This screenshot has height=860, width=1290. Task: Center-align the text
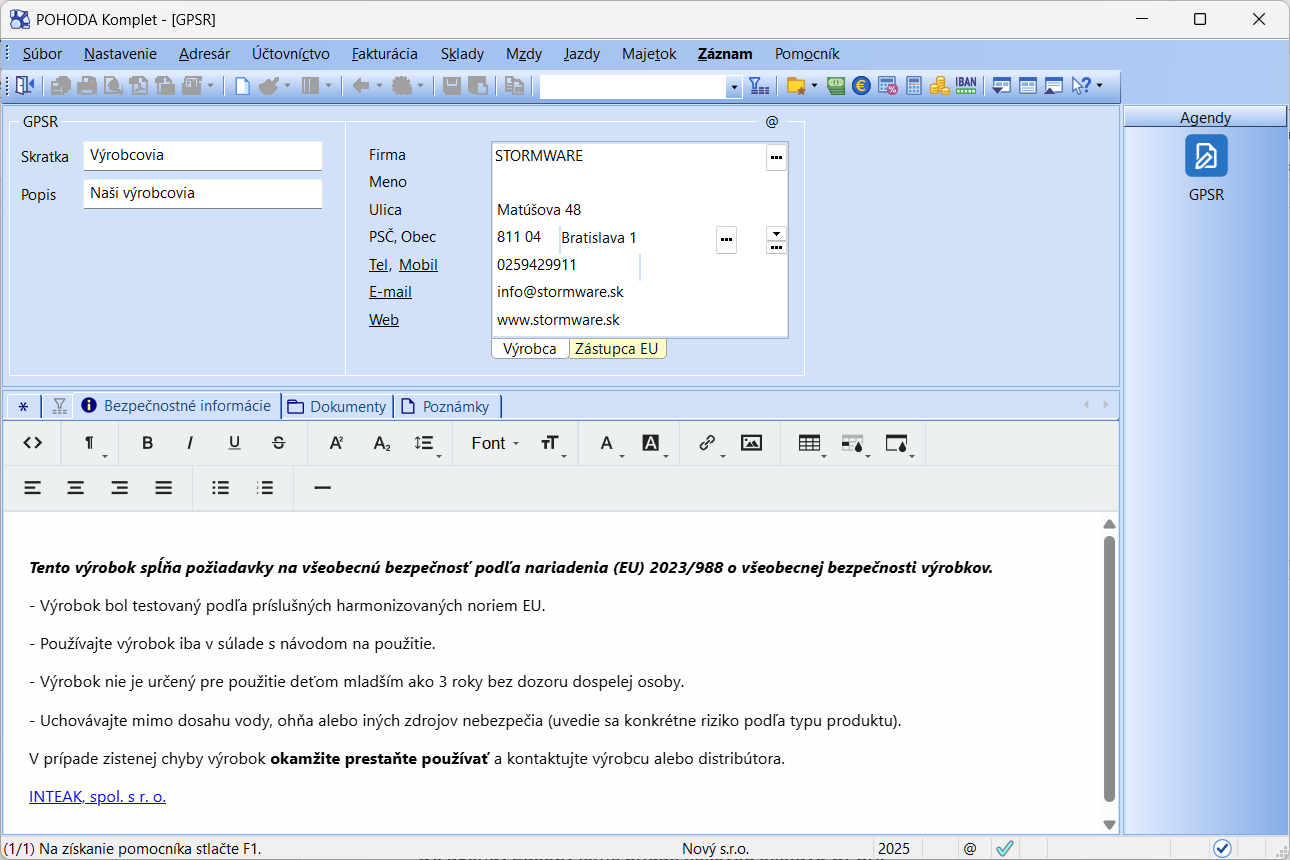(x=76, y=488)
